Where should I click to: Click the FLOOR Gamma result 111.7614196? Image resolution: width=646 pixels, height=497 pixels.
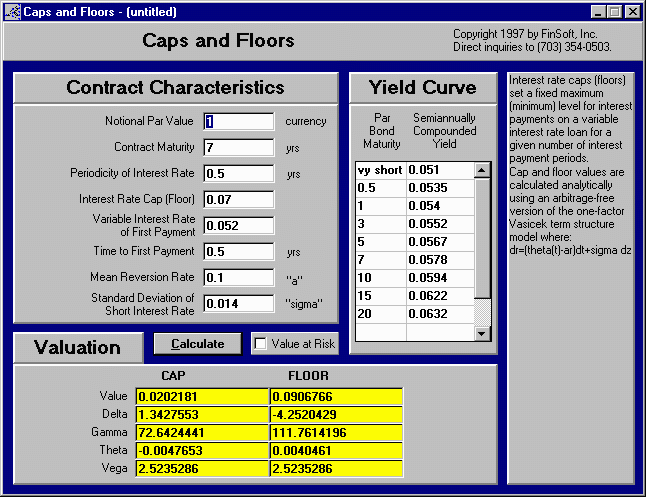pyautogui.click(x=336, y=433)
